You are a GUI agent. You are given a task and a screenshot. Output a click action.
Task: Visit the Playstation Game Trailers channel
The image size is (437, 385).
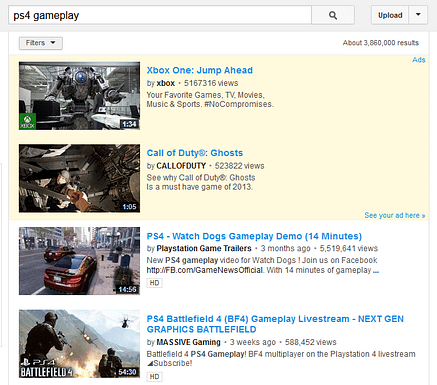204,249
